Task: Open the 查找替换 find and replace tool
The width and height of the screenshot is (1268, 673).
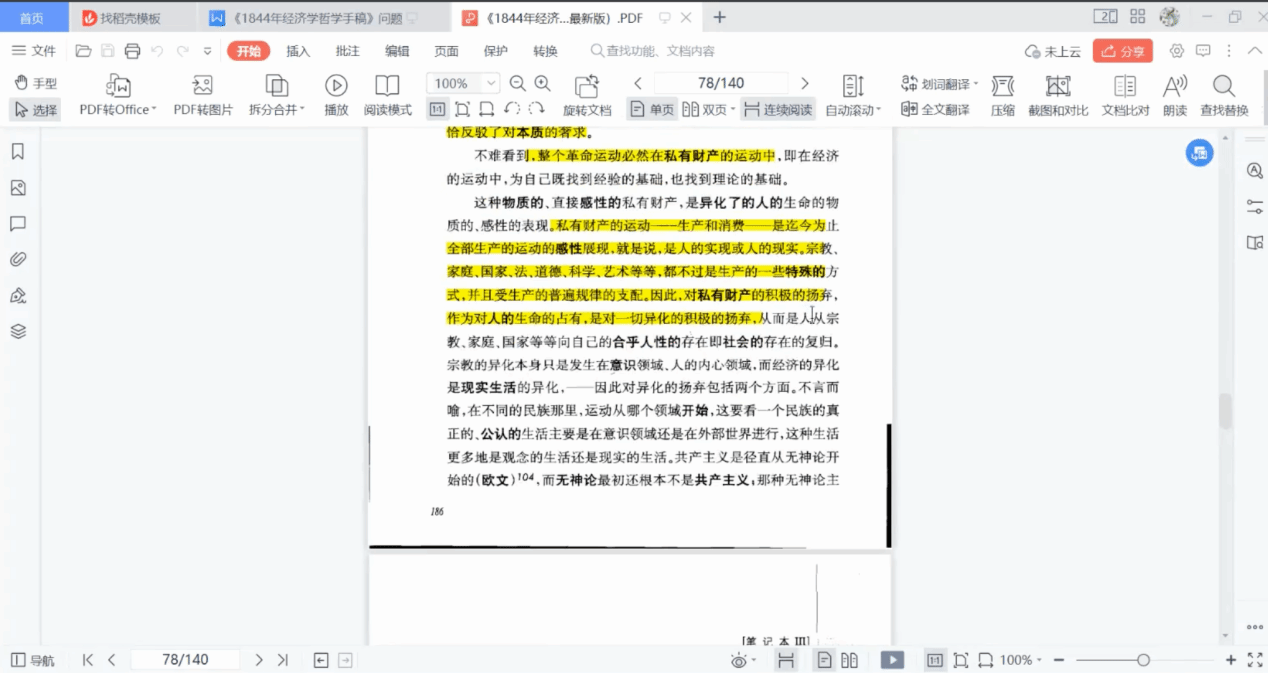Action: pos(1224,86)
